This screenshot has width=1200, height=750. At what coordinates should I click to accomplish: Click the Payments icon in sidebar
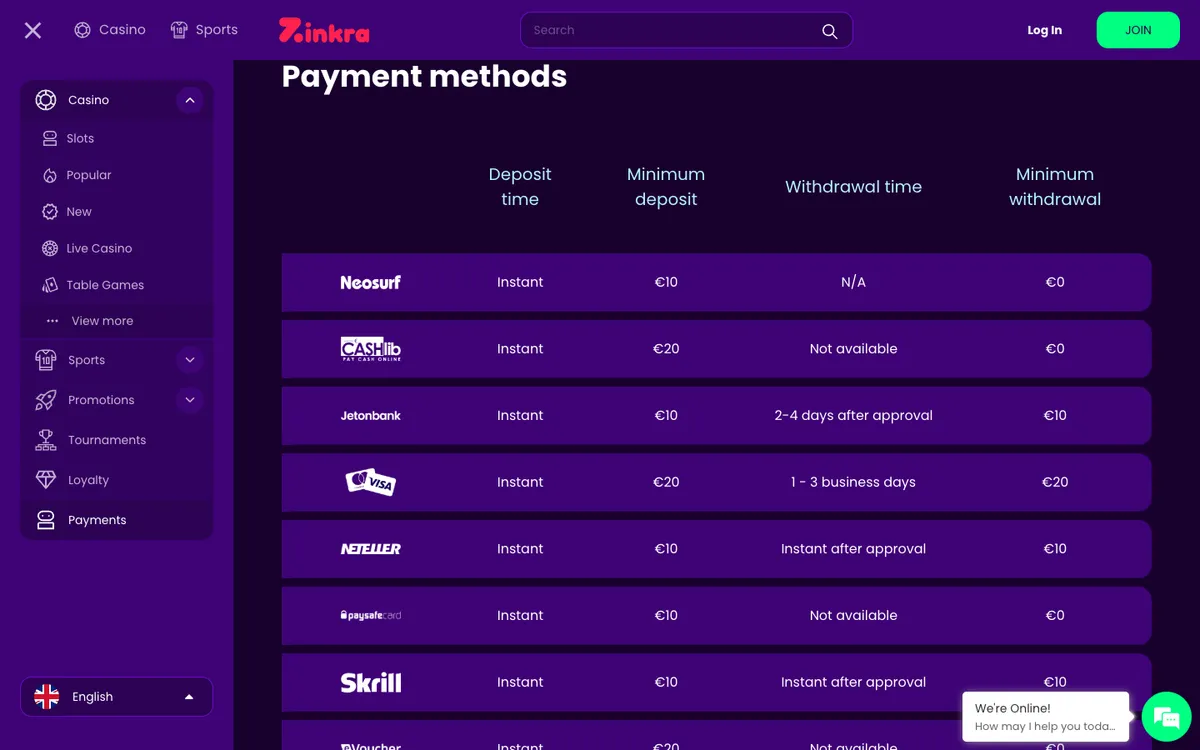46,520
